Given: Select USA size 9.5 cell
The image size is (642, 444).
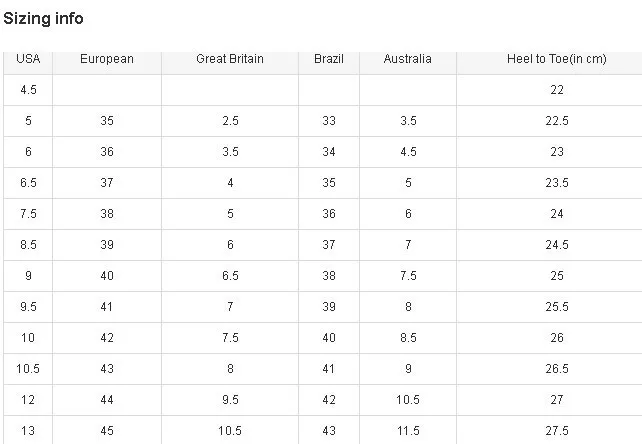Looking at the screenshot, I should click(x=28, y=307).
